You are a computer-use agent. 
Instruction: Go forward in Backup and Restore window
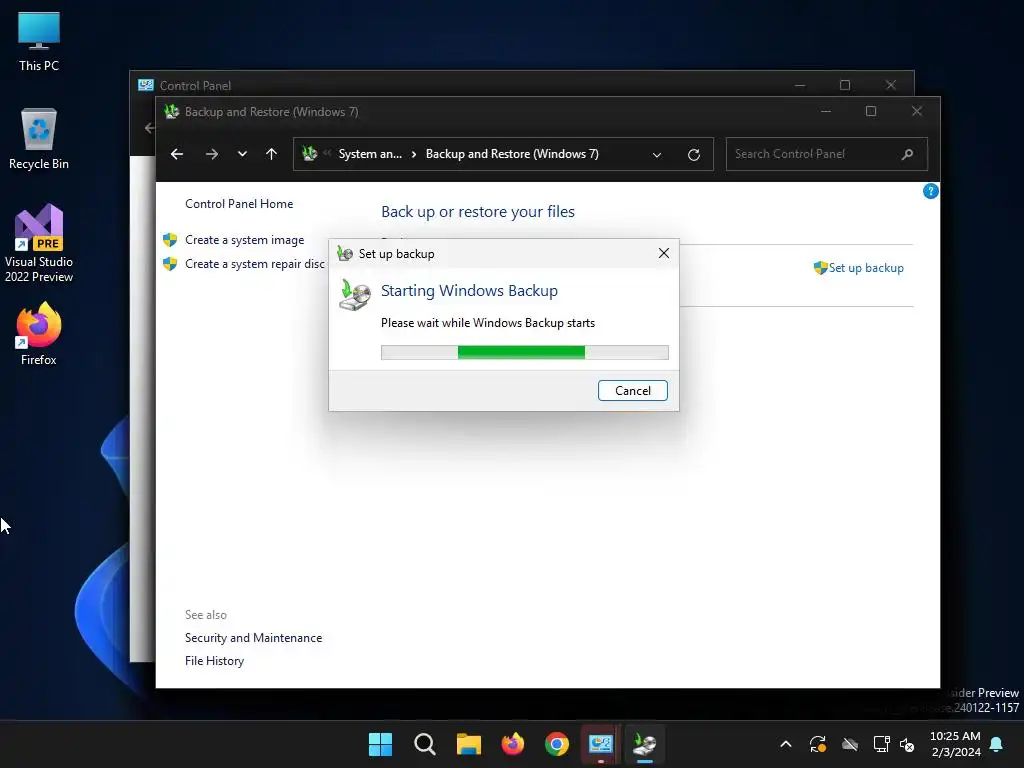pos(212,154)
